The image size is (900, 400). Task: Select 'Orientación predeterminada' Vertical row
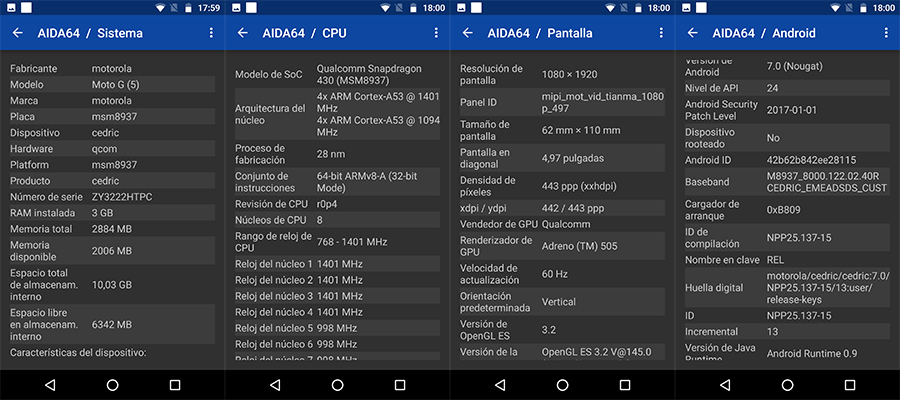(x=562, y=302)
